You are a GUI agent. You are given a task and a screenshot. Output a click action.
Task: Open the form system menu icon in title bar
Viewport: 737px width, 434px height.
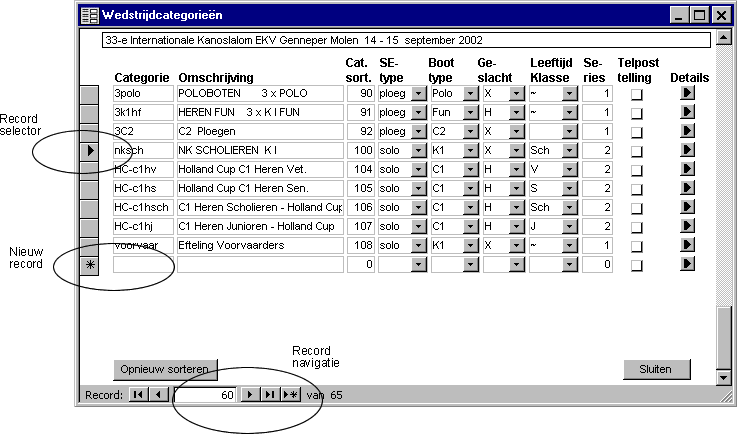point(90,15)
